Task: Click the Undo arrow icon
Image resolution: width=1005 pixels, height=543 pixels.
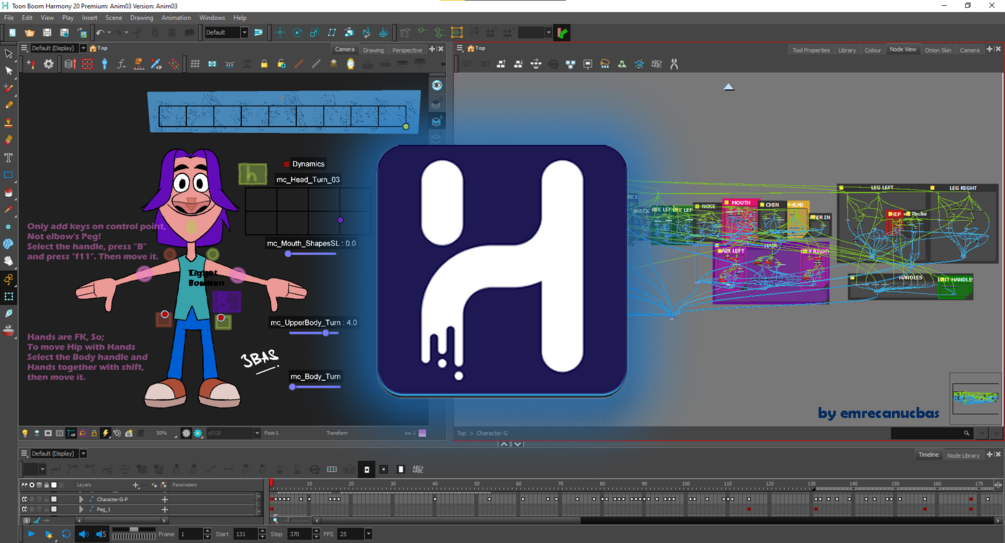Action: coord(100,33)
